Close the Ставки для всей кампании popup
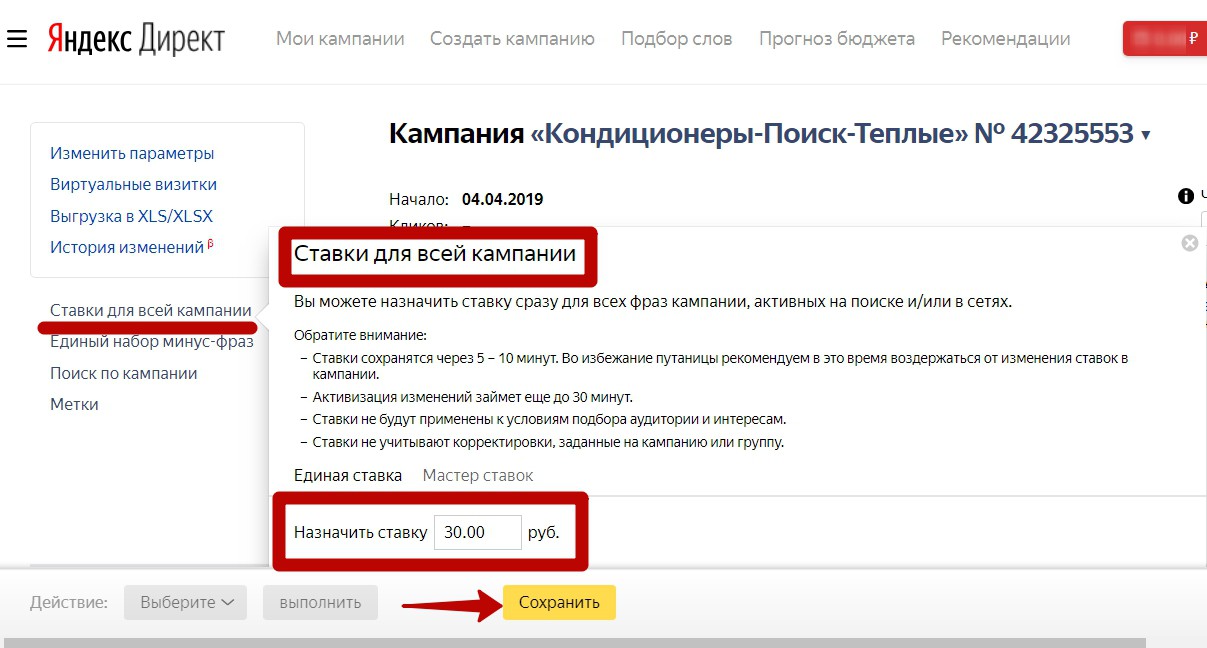Image resolution: width=1207 pixels, height=648 pixels. tap(1189, 243)
